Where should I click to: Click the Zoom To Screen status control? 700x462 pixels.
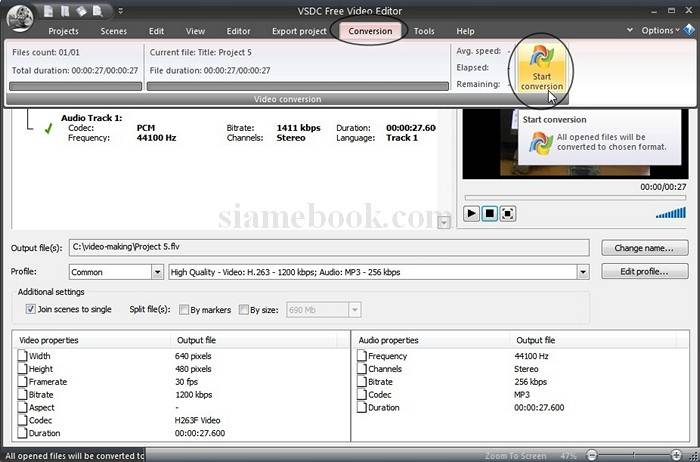[515, 456]
